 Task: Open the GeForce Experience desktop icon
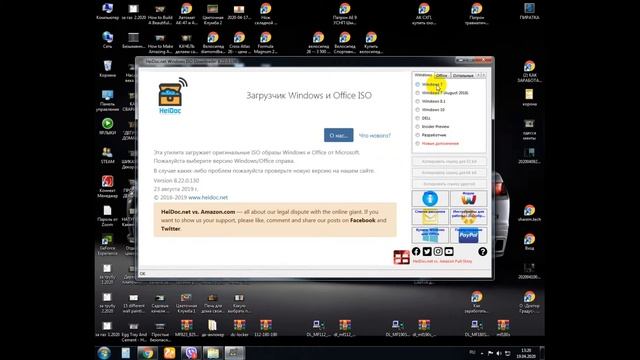(x=107, y=244)
